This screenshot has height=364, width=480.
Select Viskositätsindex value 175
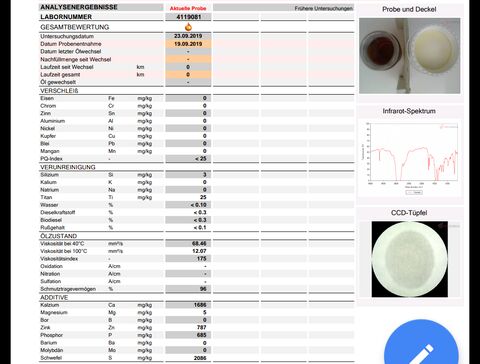coord(202,259)
